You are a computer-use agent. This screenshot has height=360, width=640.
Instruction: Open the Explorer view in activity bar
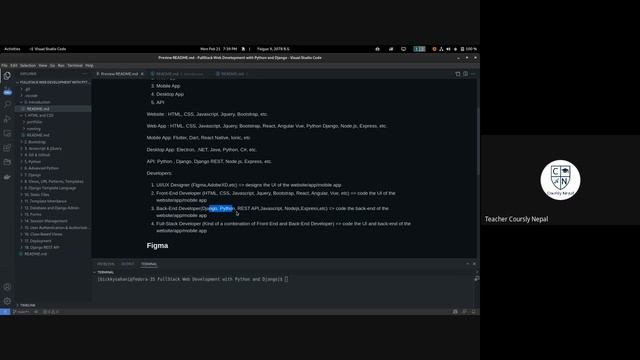(x=7, y=76)
